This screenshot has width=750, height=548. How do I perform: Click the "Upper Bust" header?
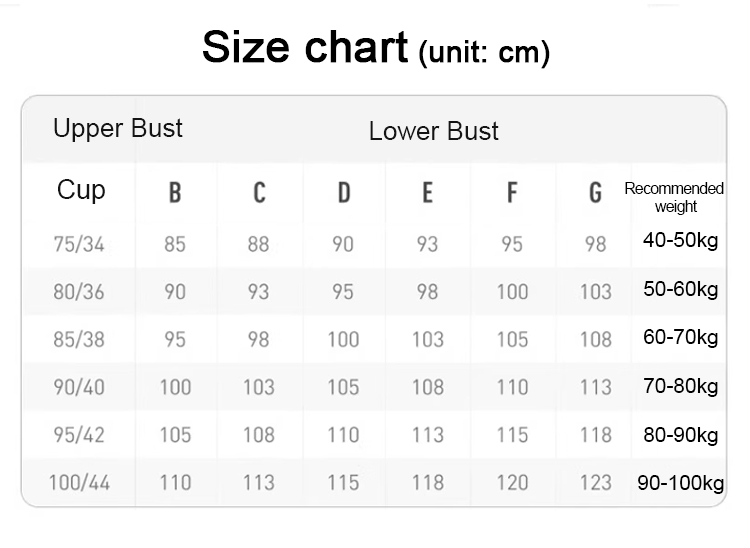pos(118,128)
